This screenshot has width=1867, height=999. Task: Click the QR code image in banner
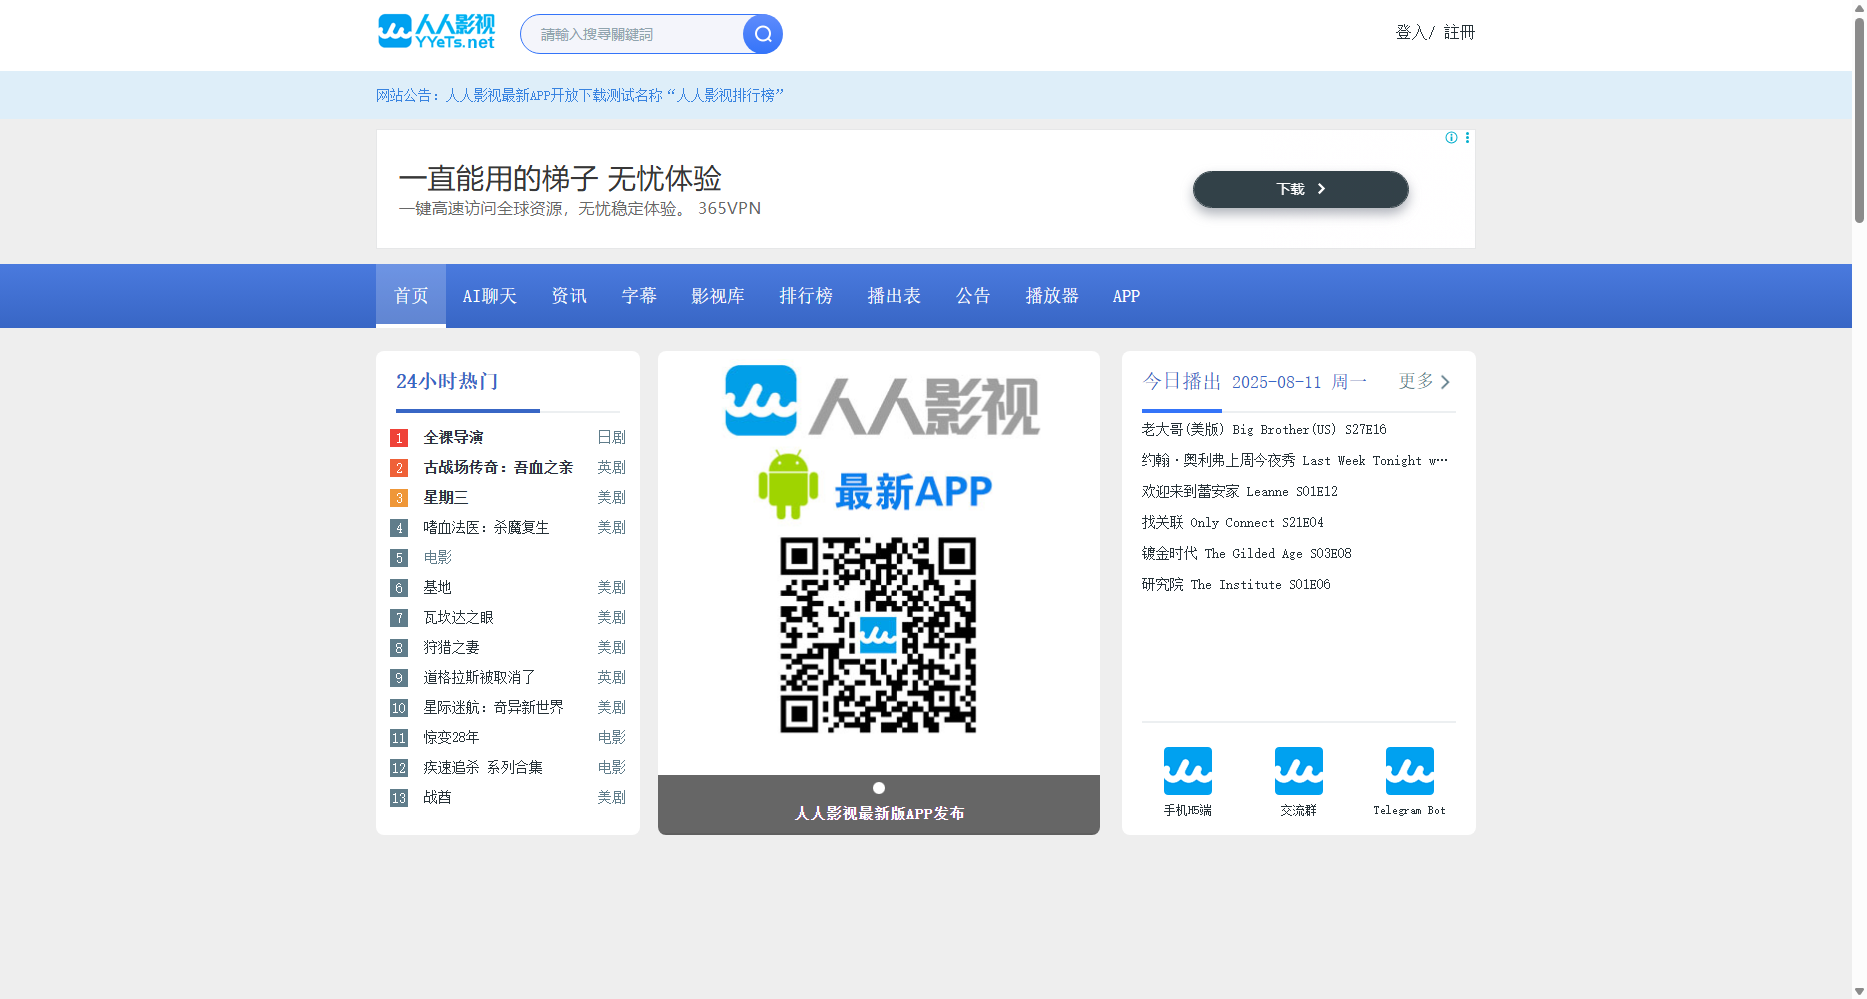[878, 635]
